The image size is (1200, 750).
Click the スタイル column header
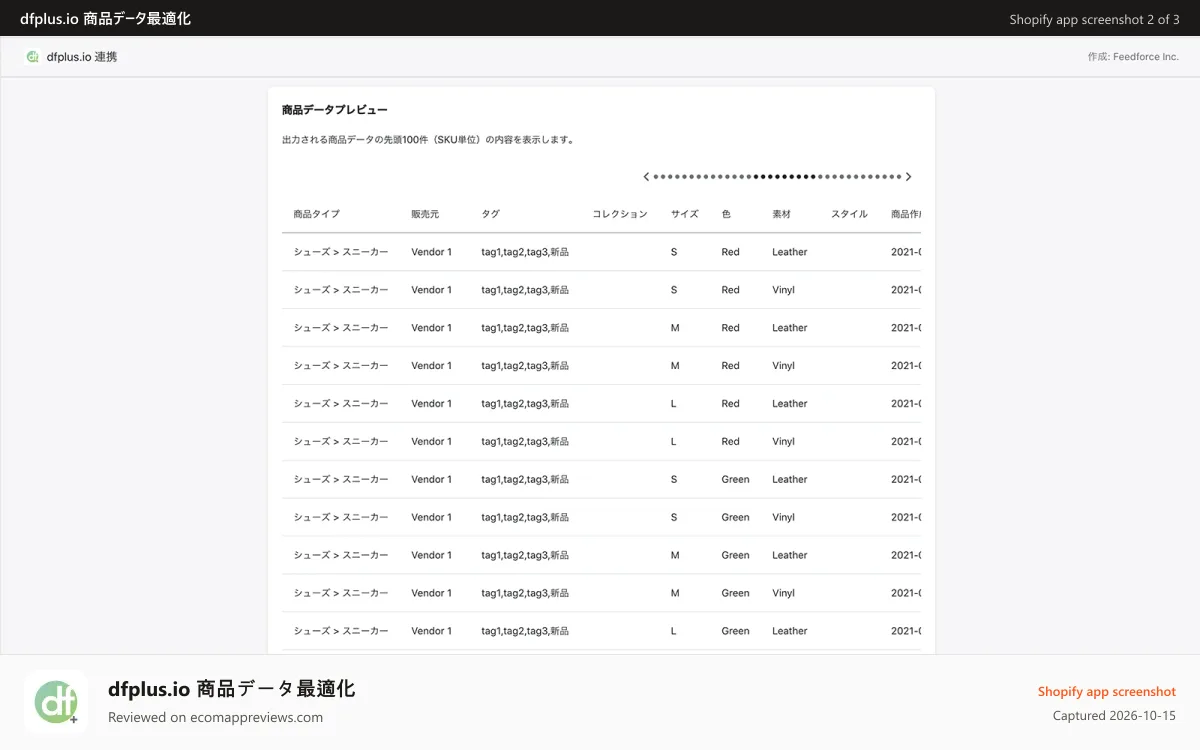(x=849, y=214)
